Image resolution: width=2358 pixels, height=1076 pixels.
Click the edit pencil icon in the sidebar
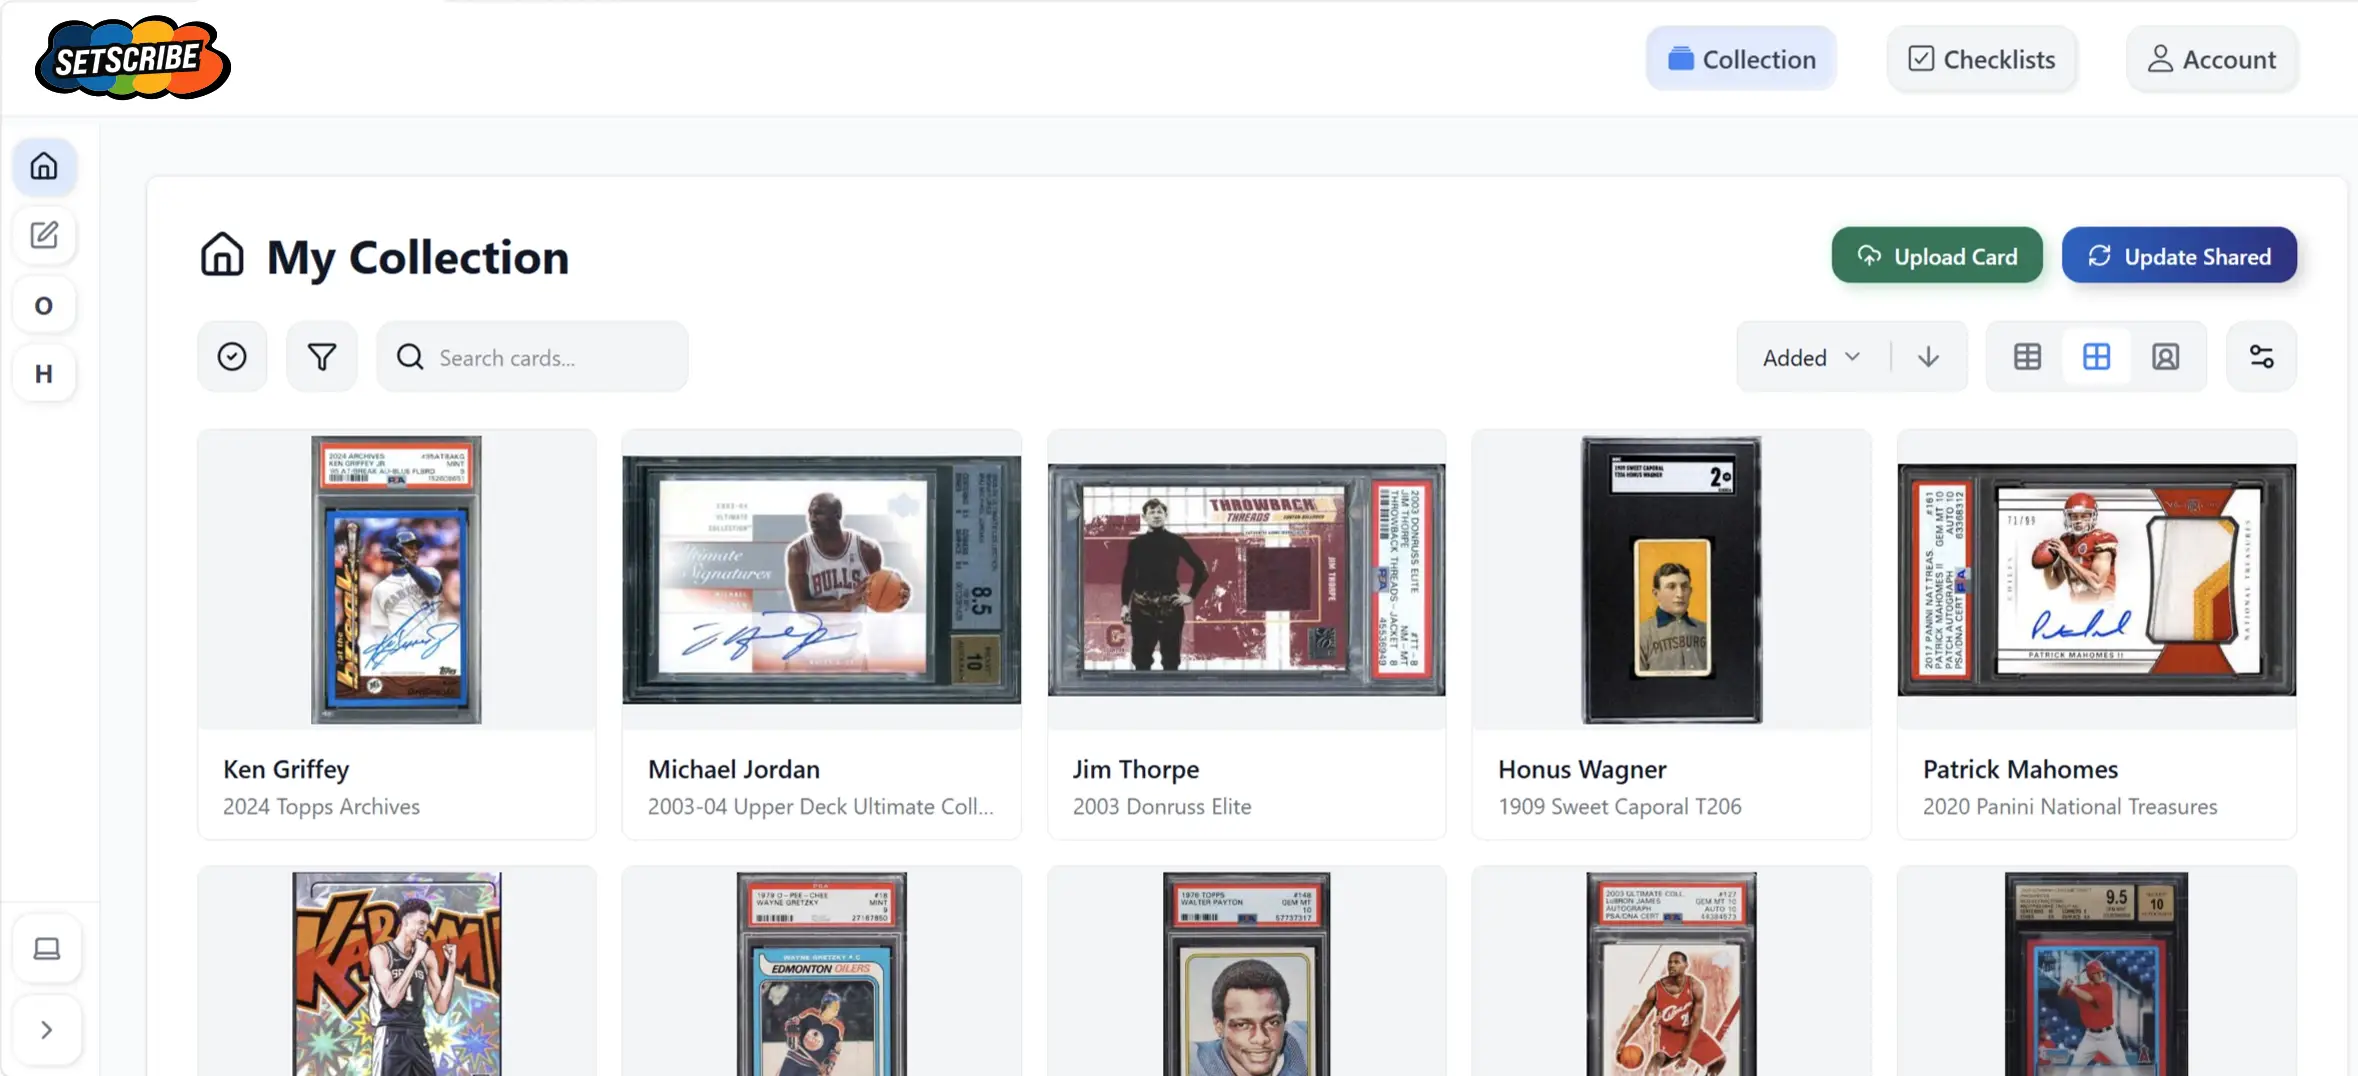pyautogui.click(x=44, y=235)
